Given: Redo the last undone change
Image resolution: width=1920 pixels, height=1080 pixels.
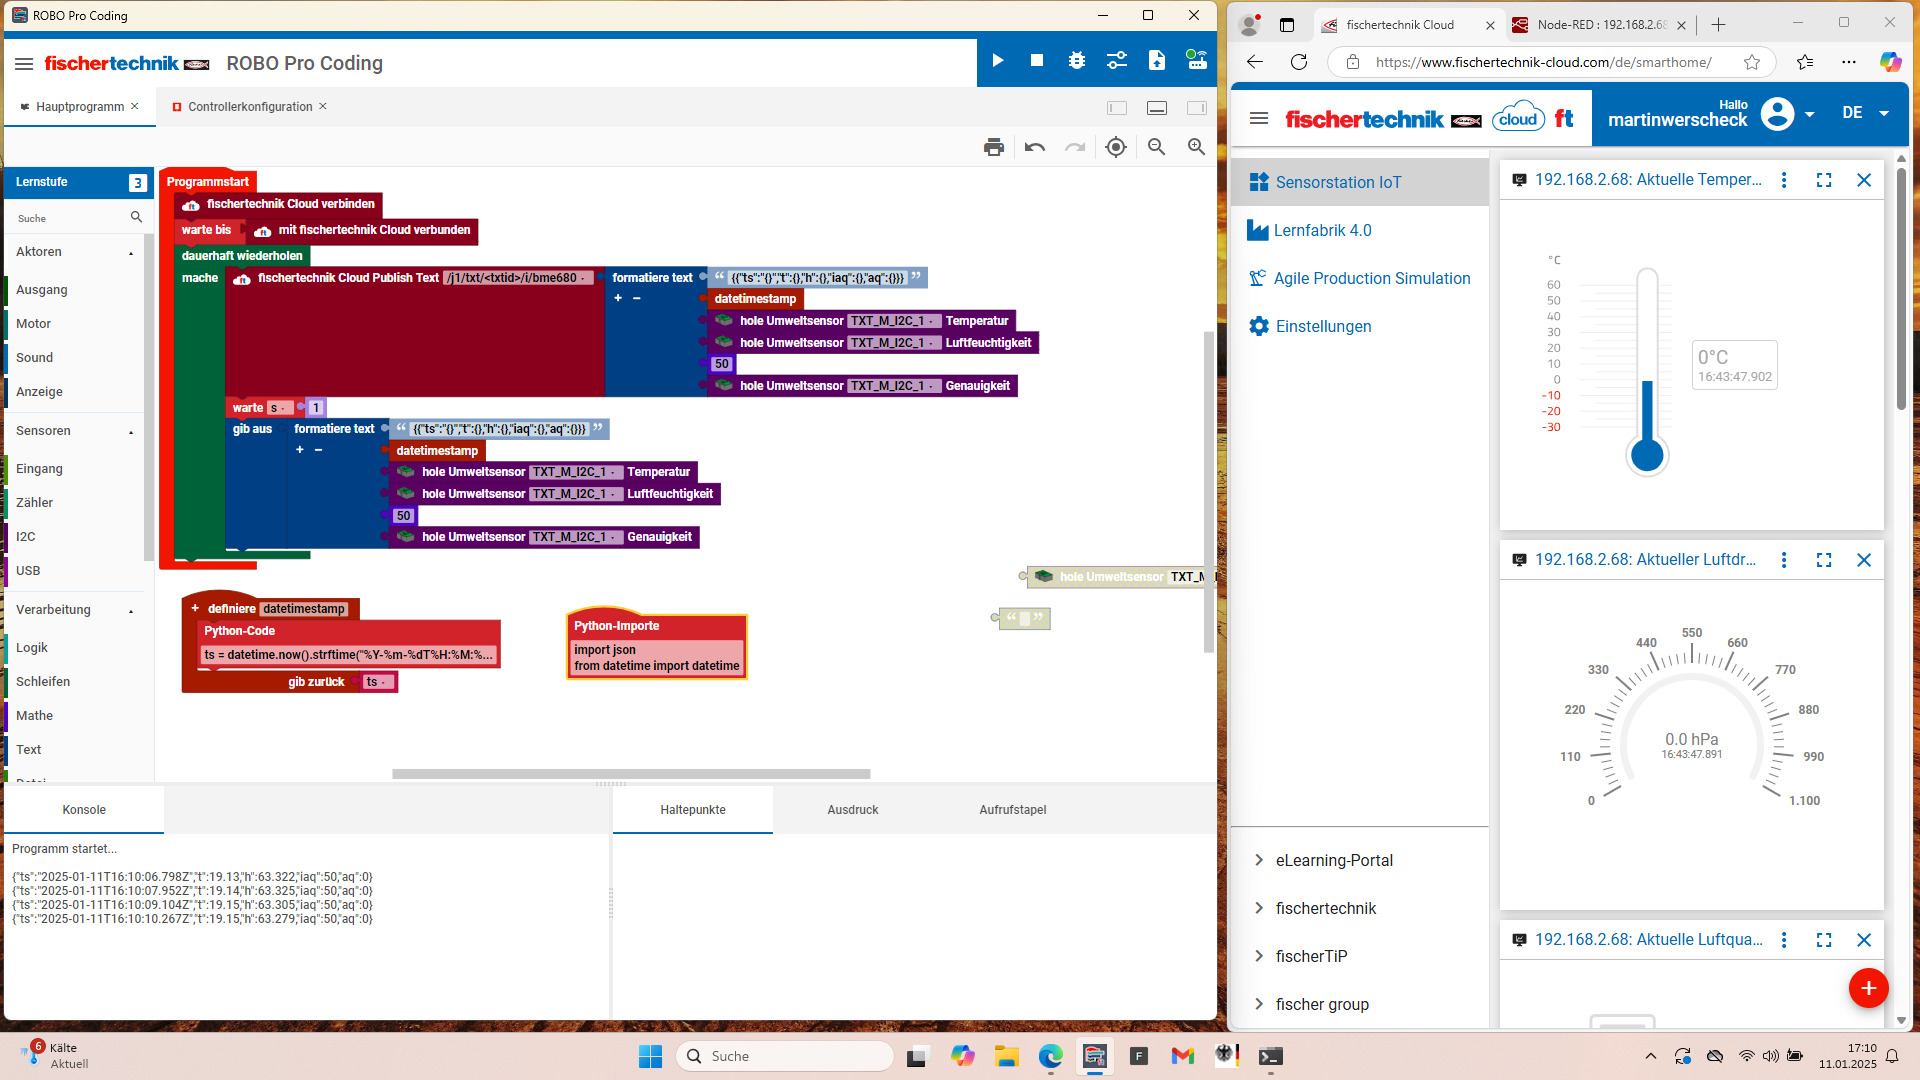Looking at the screenshot, I should coord(1075,147).
